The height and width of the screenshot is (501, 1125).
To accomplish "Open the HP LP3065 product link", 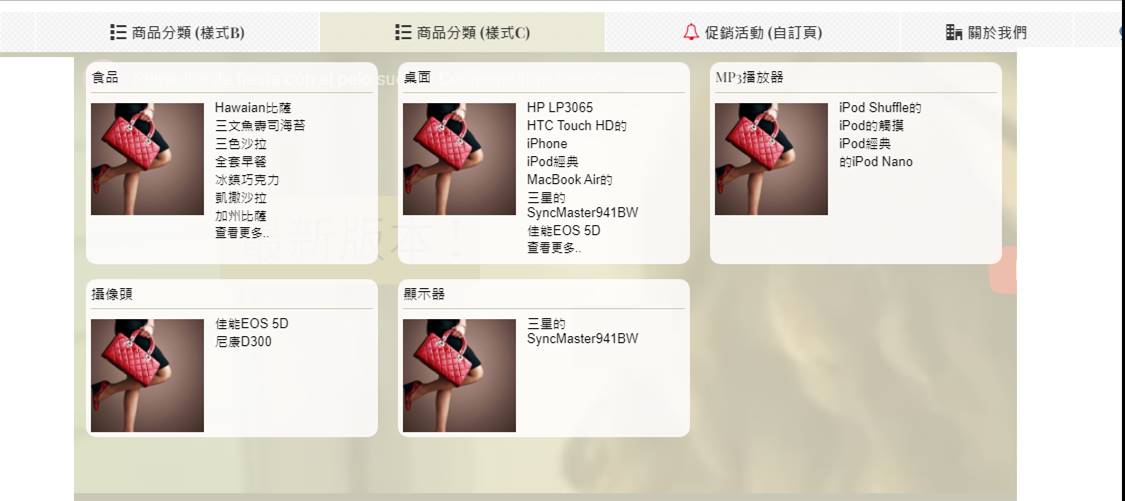I will click(x=560, y=108).
